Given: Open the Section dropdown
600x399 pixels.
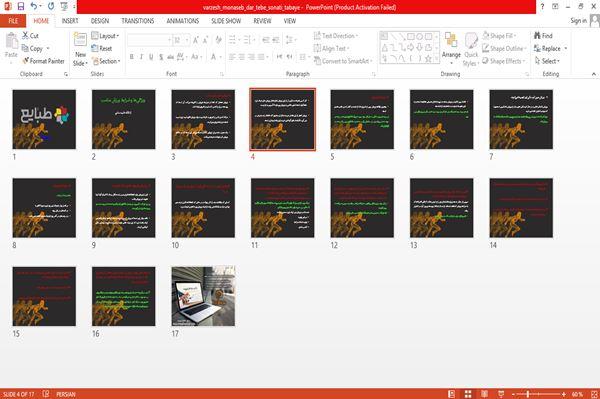Looking at the screenshot, I should pyautogui.click(x=106, y=61).
